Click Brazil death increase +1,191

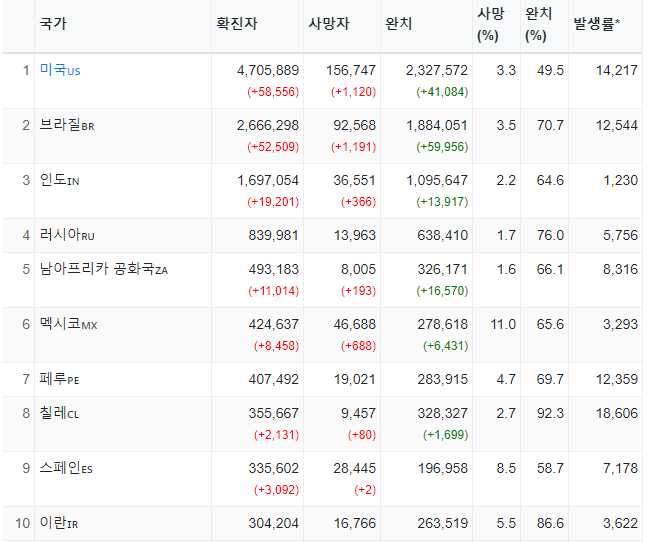354,146
